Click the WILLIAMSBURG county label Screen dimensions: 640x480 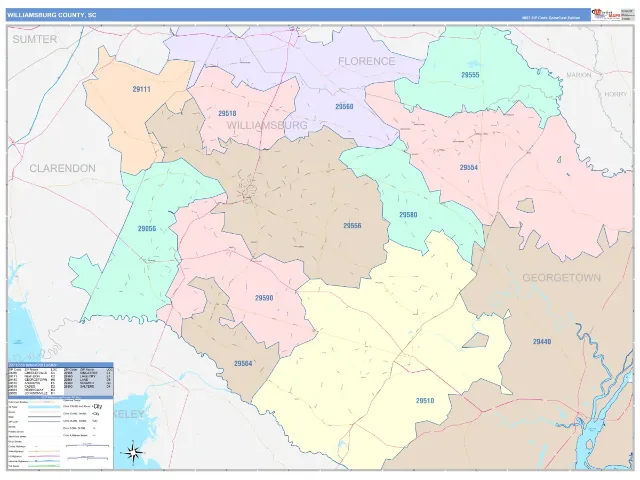pyautogui.click(x=267, y=125)
